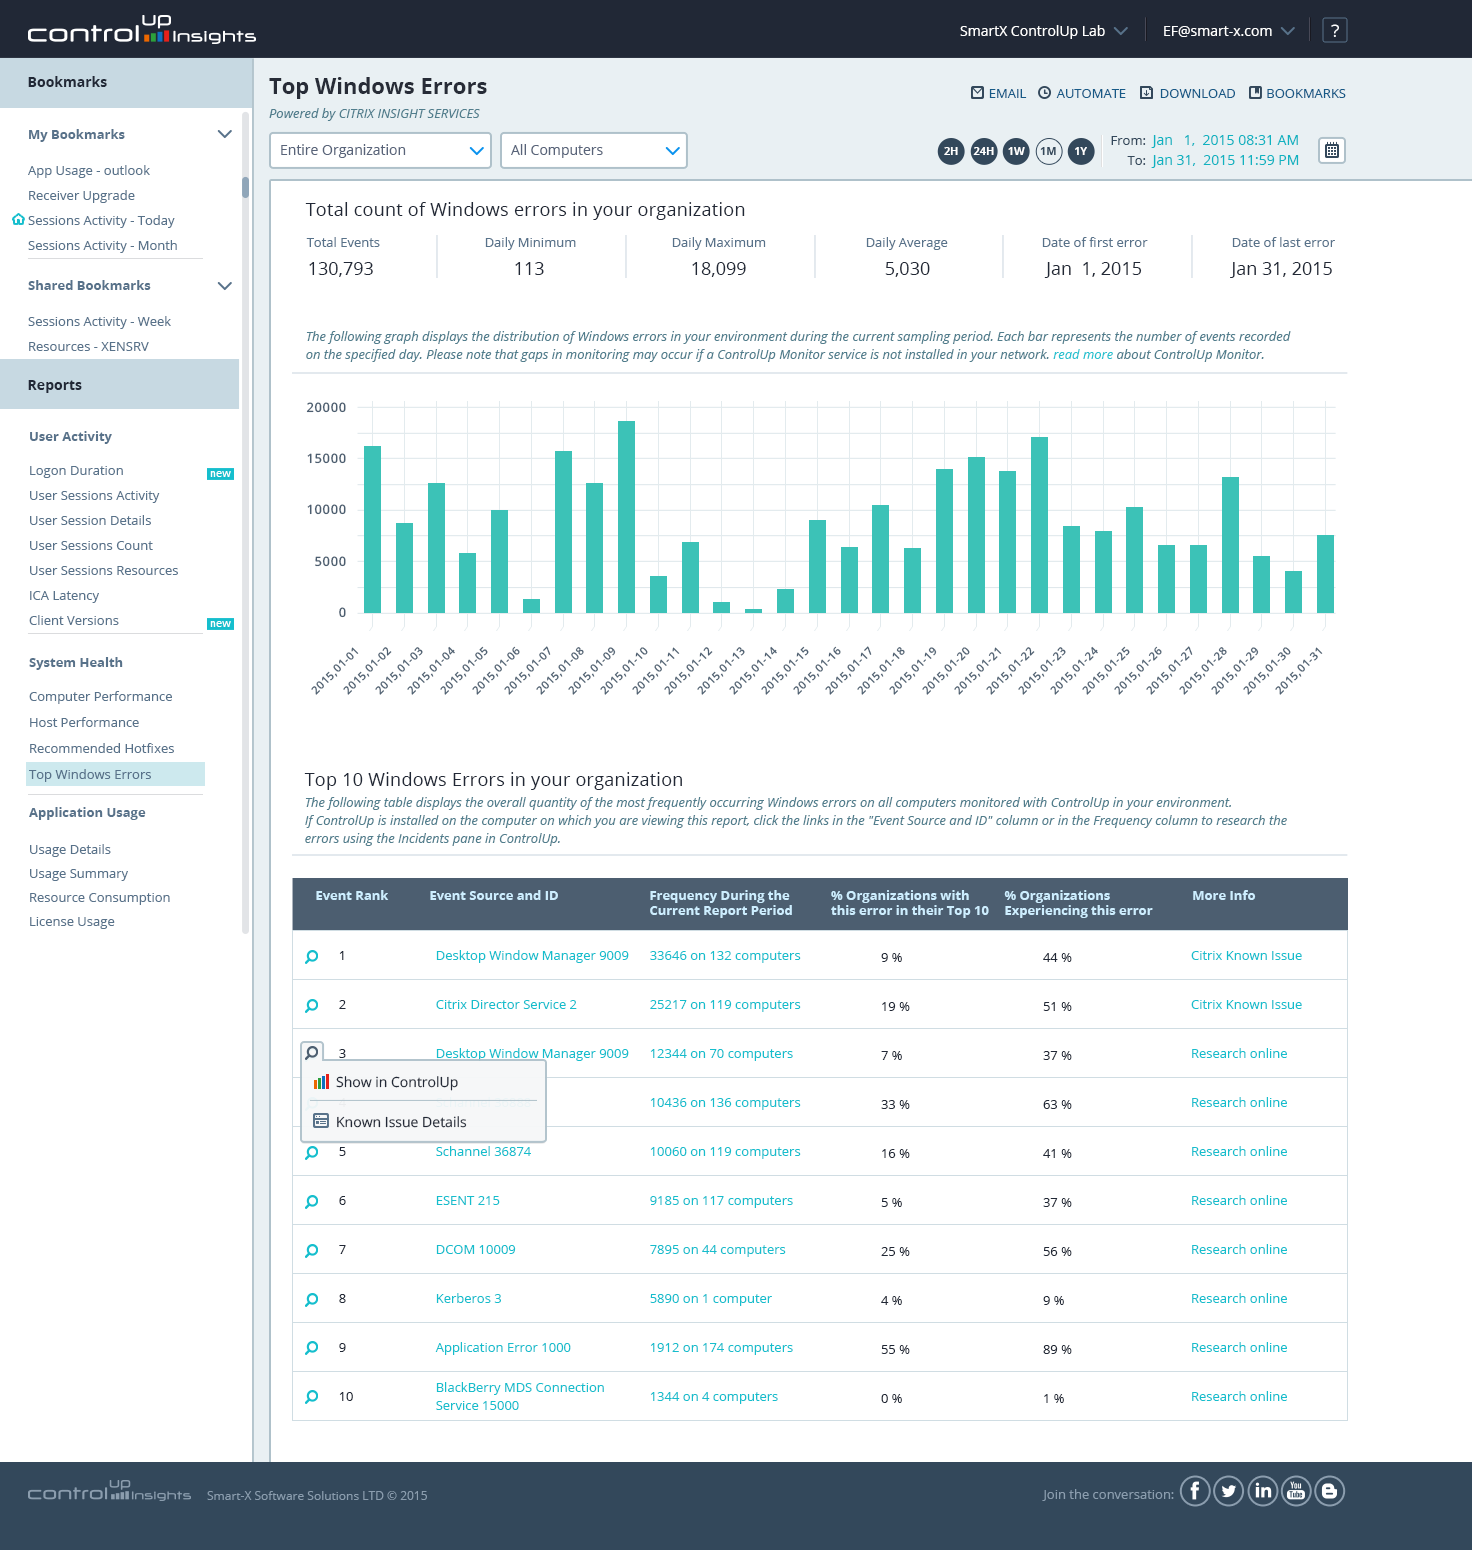Screen dimensions: 1472x1550
Task: Select the 24H time range button
Action: pyautogui.click(x=984, y=151)
